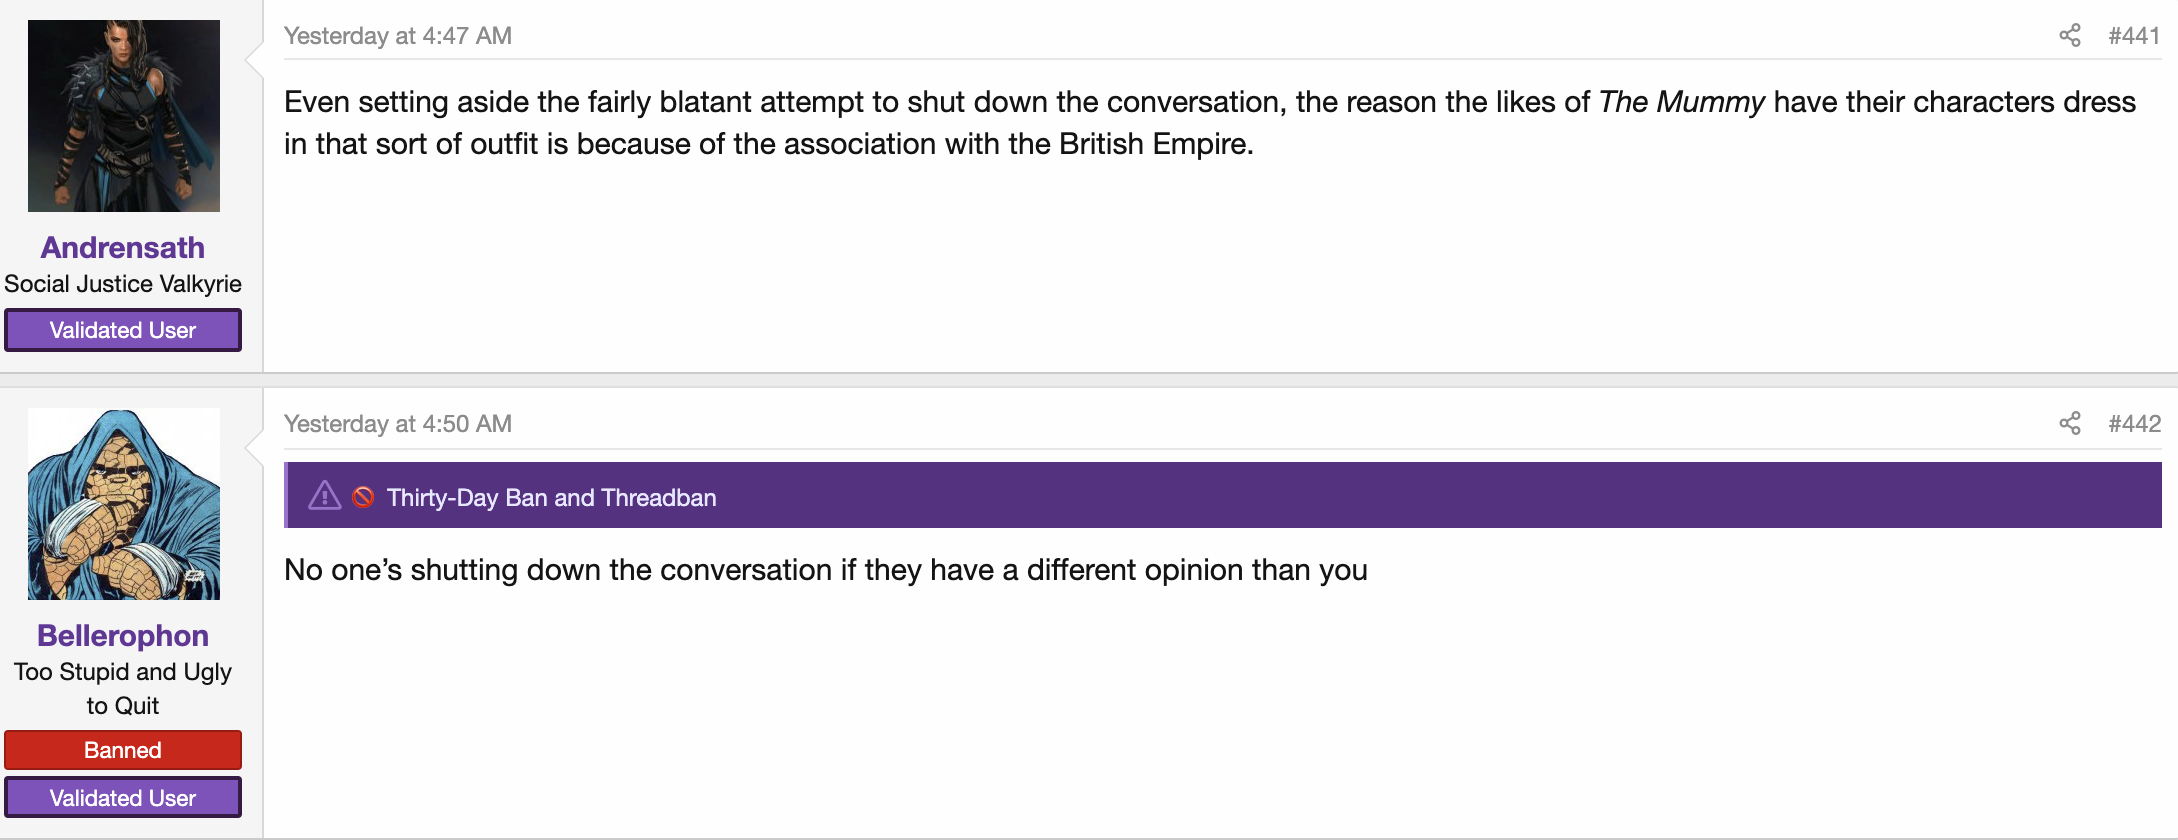Image resolution: width=2178 pixels, height=840 pixels.
Task: Click the italic The Mummy text
Action: [1682, 102]
